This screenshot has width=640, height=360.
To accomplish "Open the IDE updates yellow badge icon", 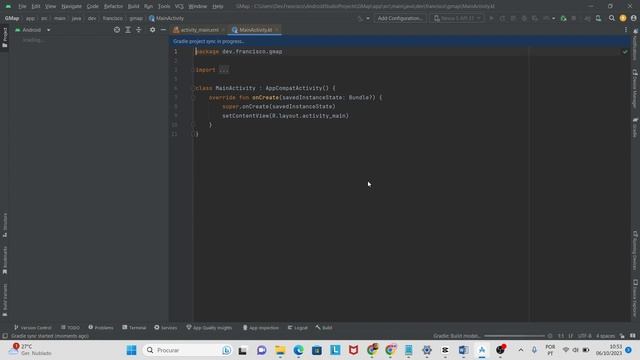I will (x=623, y=18).
